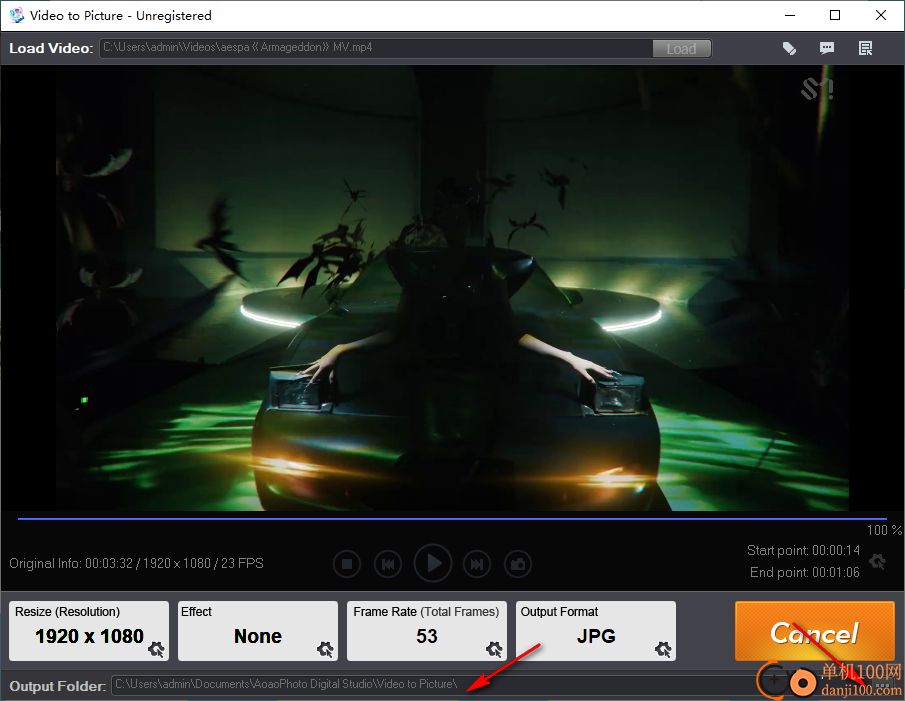Stop video playback
This screenshot has width=905, height=701.
click(347, 564)
